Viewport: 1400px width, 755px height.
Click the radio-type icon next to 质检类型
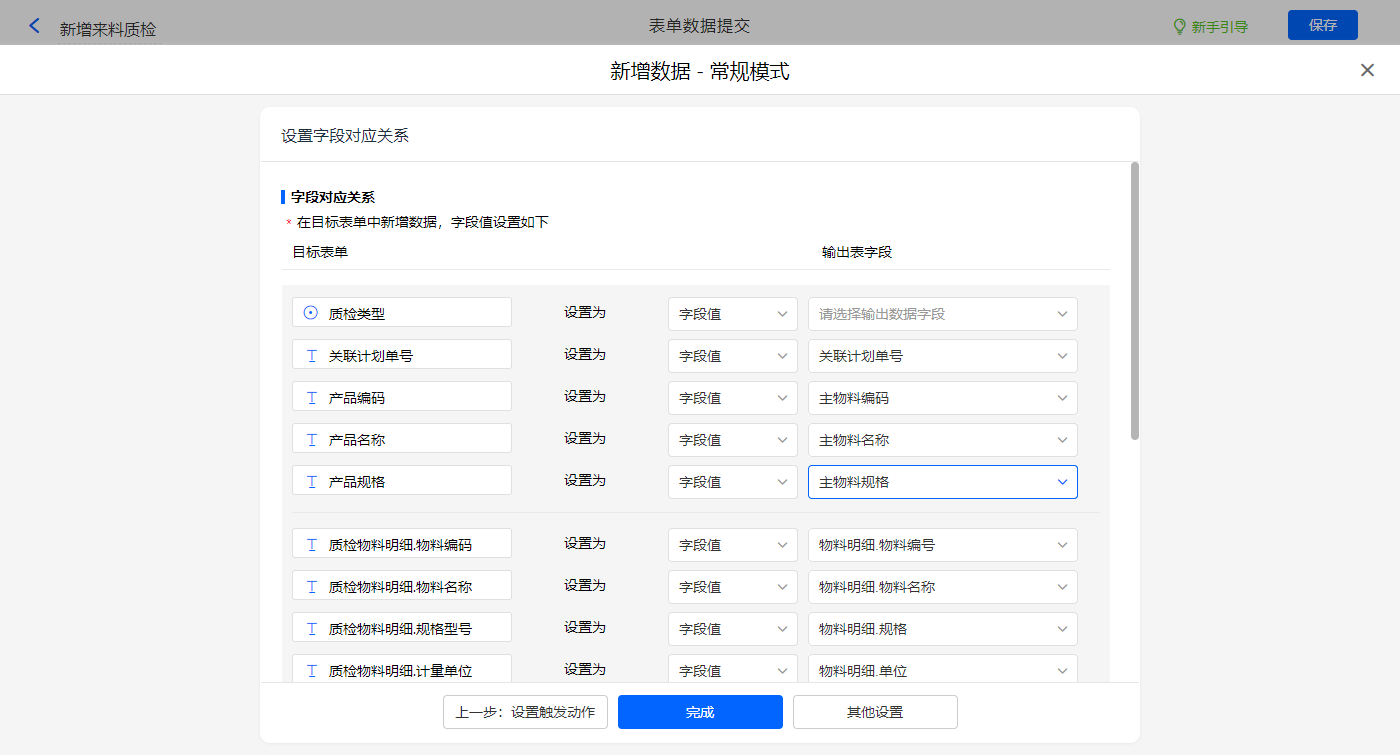click(x=311, y=313)
